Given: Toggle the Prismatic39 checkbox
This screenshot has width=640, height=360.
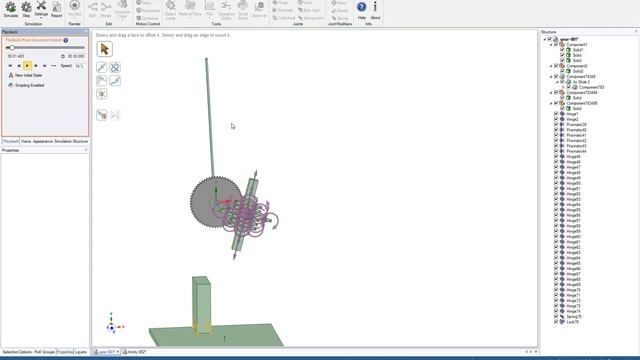Looking at the screenshot, I should (556, 124).
